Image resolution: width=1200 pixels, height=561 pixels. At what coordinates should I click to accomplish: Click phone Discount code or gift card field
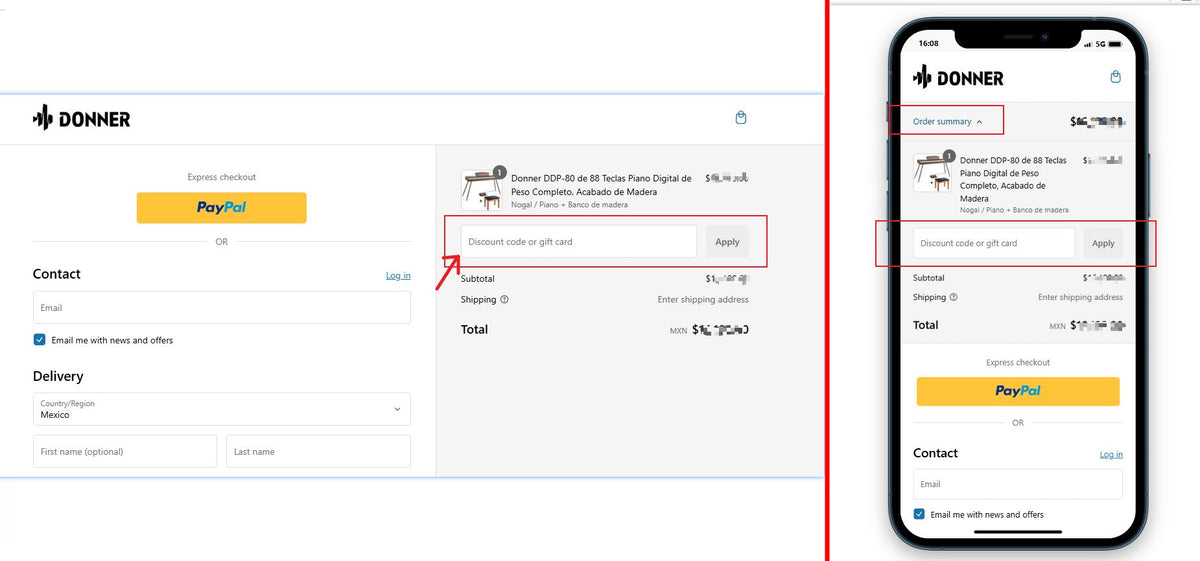994,243
